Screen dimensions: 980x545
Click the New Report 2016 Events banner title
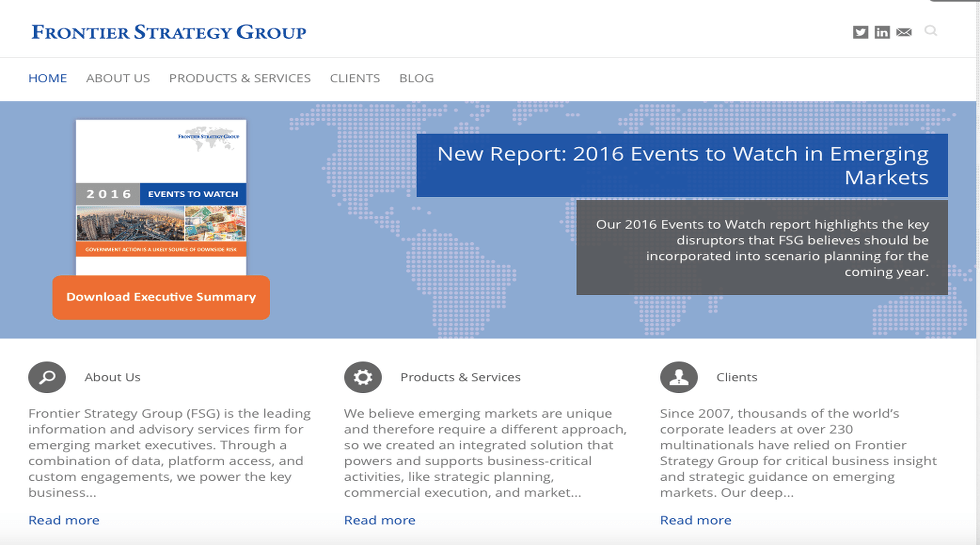pos(682,166)
